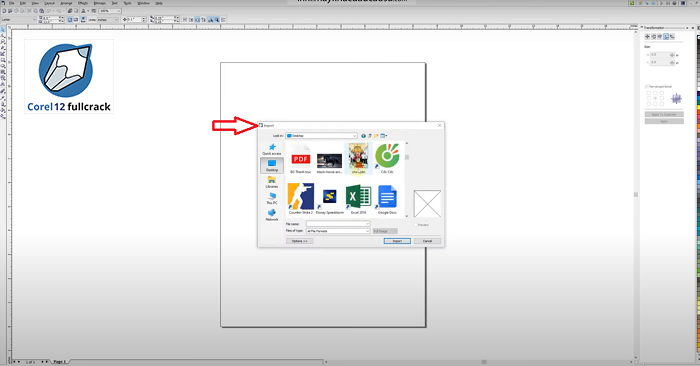Click the create new folder icon
This screenshot has height=366, width=700.
click(376, 136)
